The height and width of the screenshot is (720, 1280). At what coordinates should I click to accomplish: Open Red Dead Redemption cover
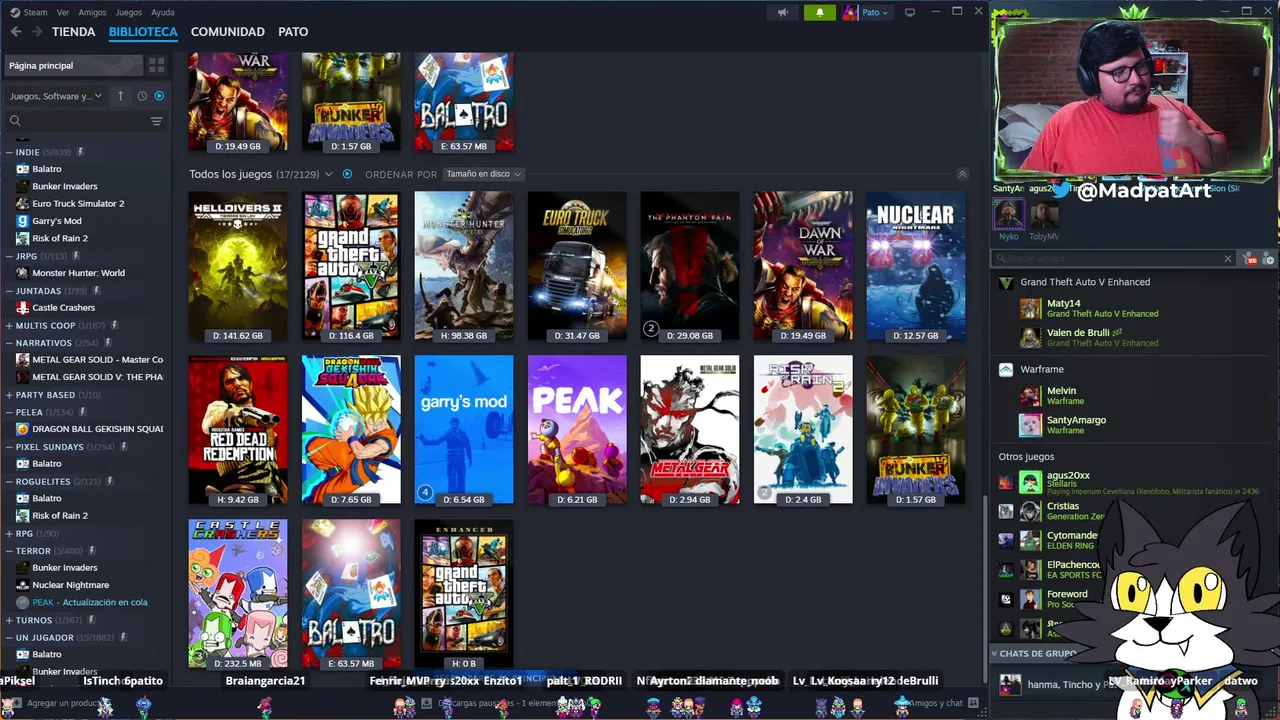click(238, 429)
